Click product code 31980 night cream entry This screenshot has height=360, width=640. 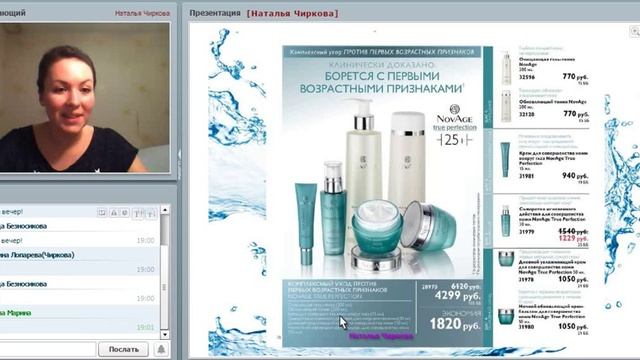click(527, 327)
